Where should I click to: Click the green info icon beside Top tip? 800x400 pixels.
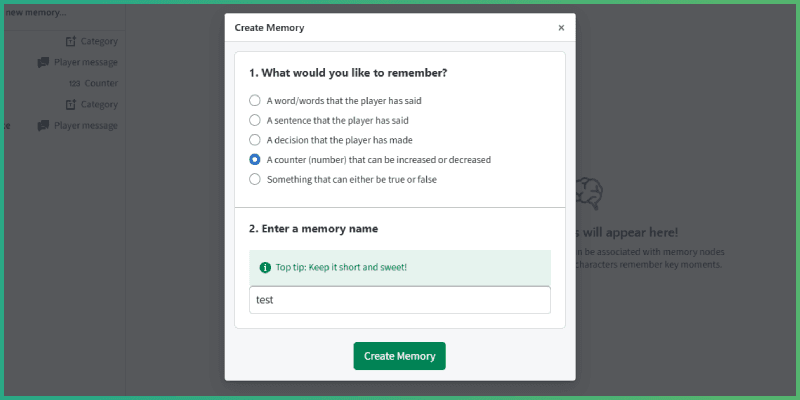pyautogui.click(x=264, y=268)
